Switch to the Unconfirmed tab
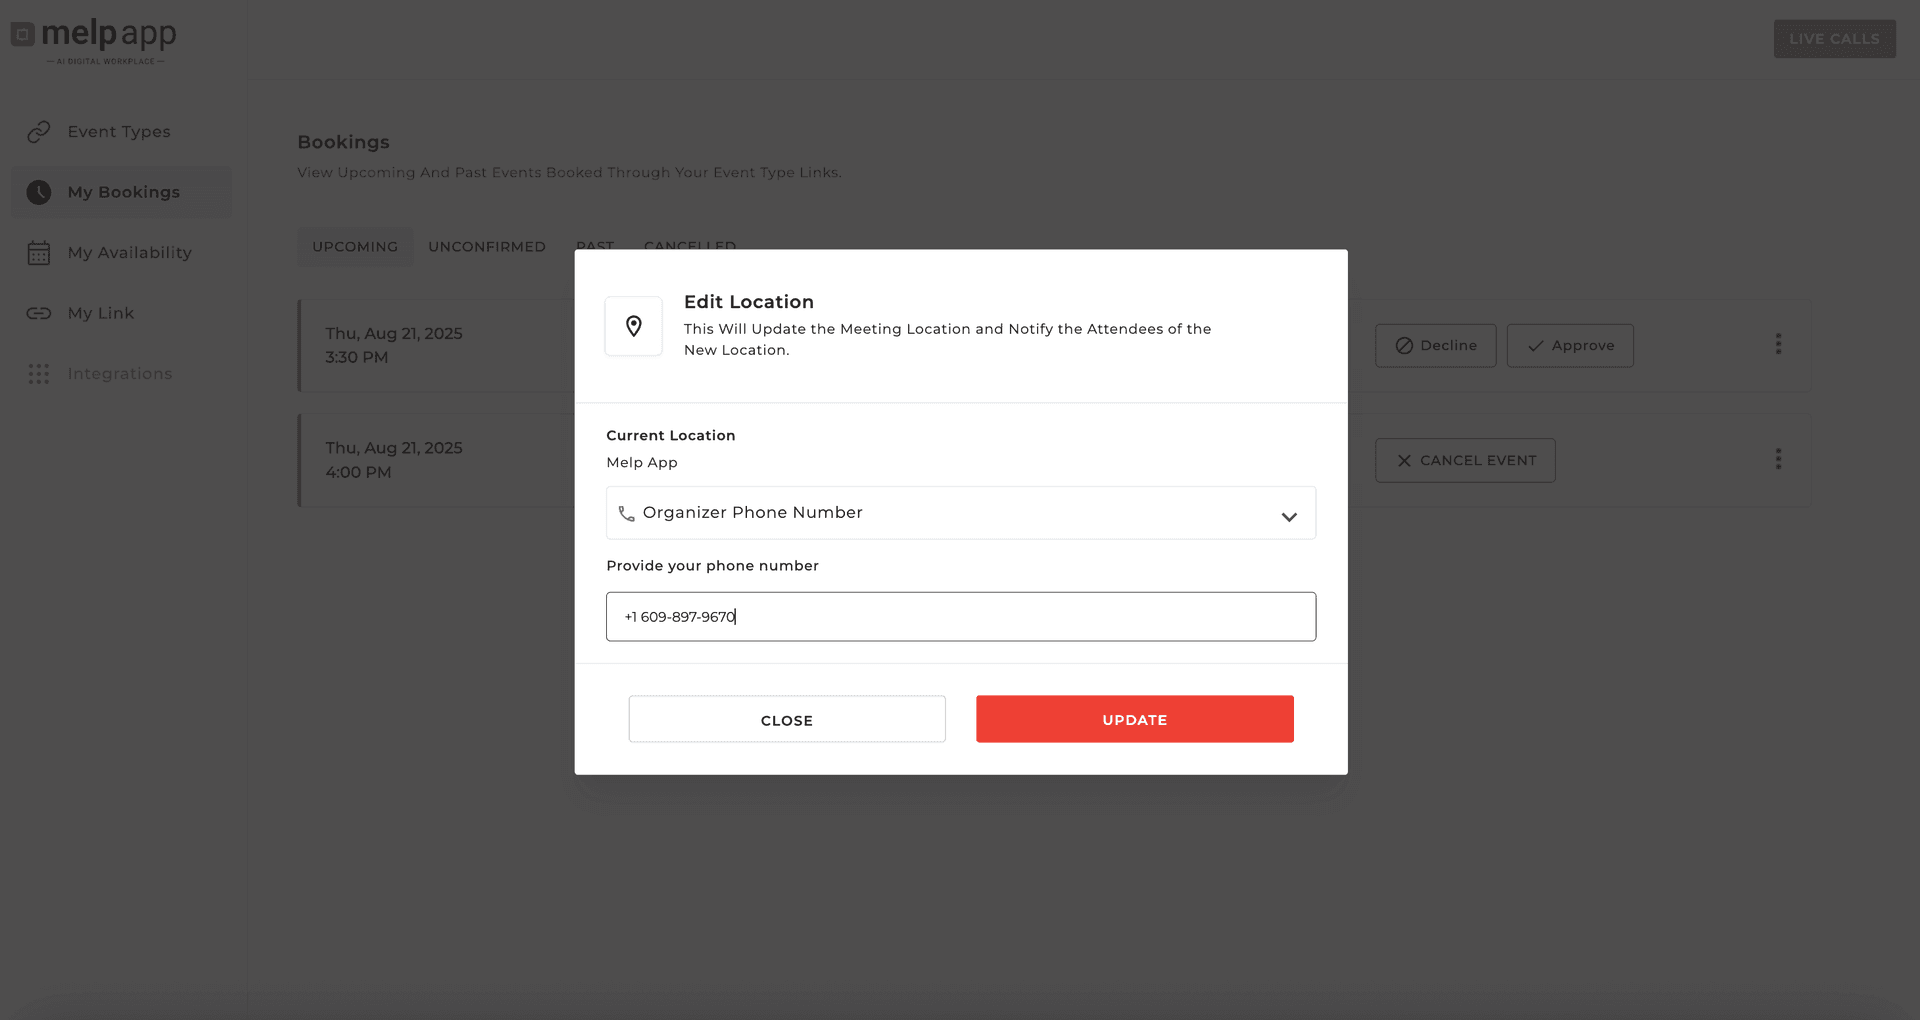Viewport: 1920px width, 1020px height. pyautogui.click(x=487, y=247)
